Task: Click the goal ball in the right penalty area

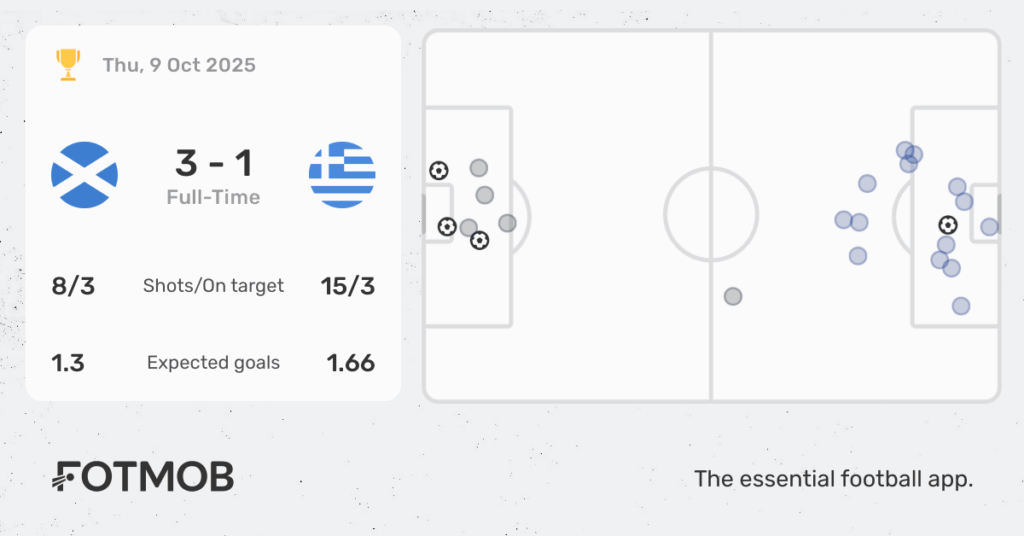Action: click(947, 226)
